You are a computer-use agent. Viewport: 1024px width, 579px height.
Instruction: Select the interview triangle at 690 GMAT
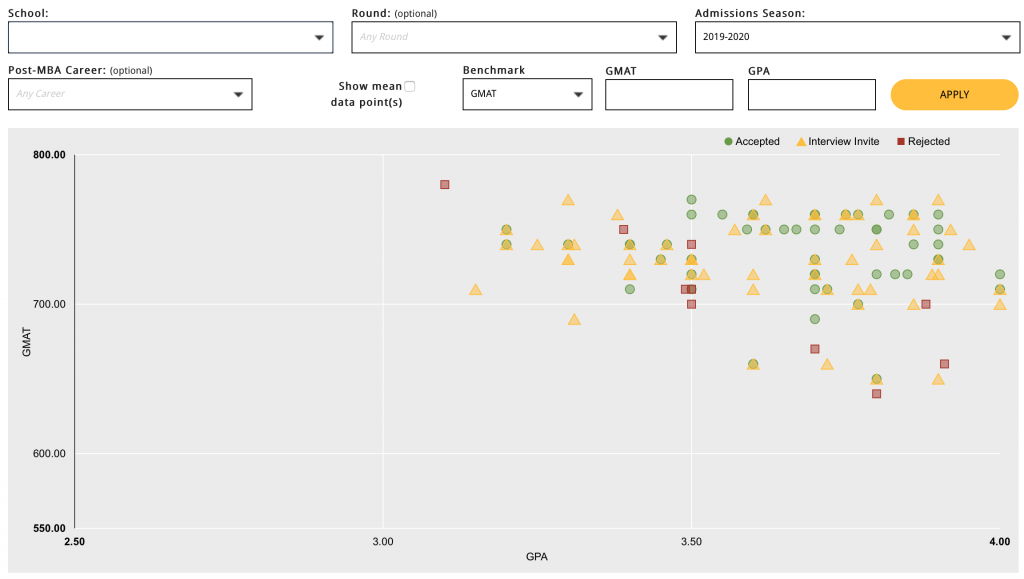click(x=574, y=319)
